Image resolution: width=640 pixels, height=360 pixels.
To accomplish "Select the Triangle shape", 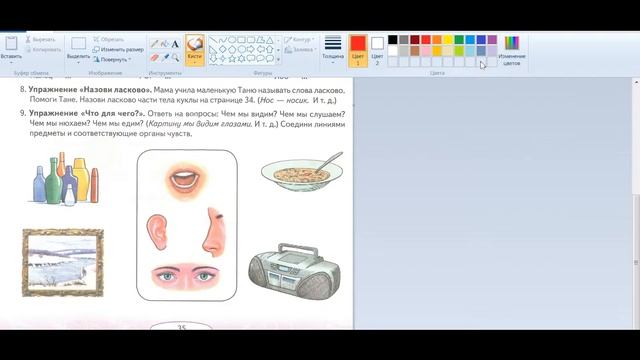I will tap(269, 40).
